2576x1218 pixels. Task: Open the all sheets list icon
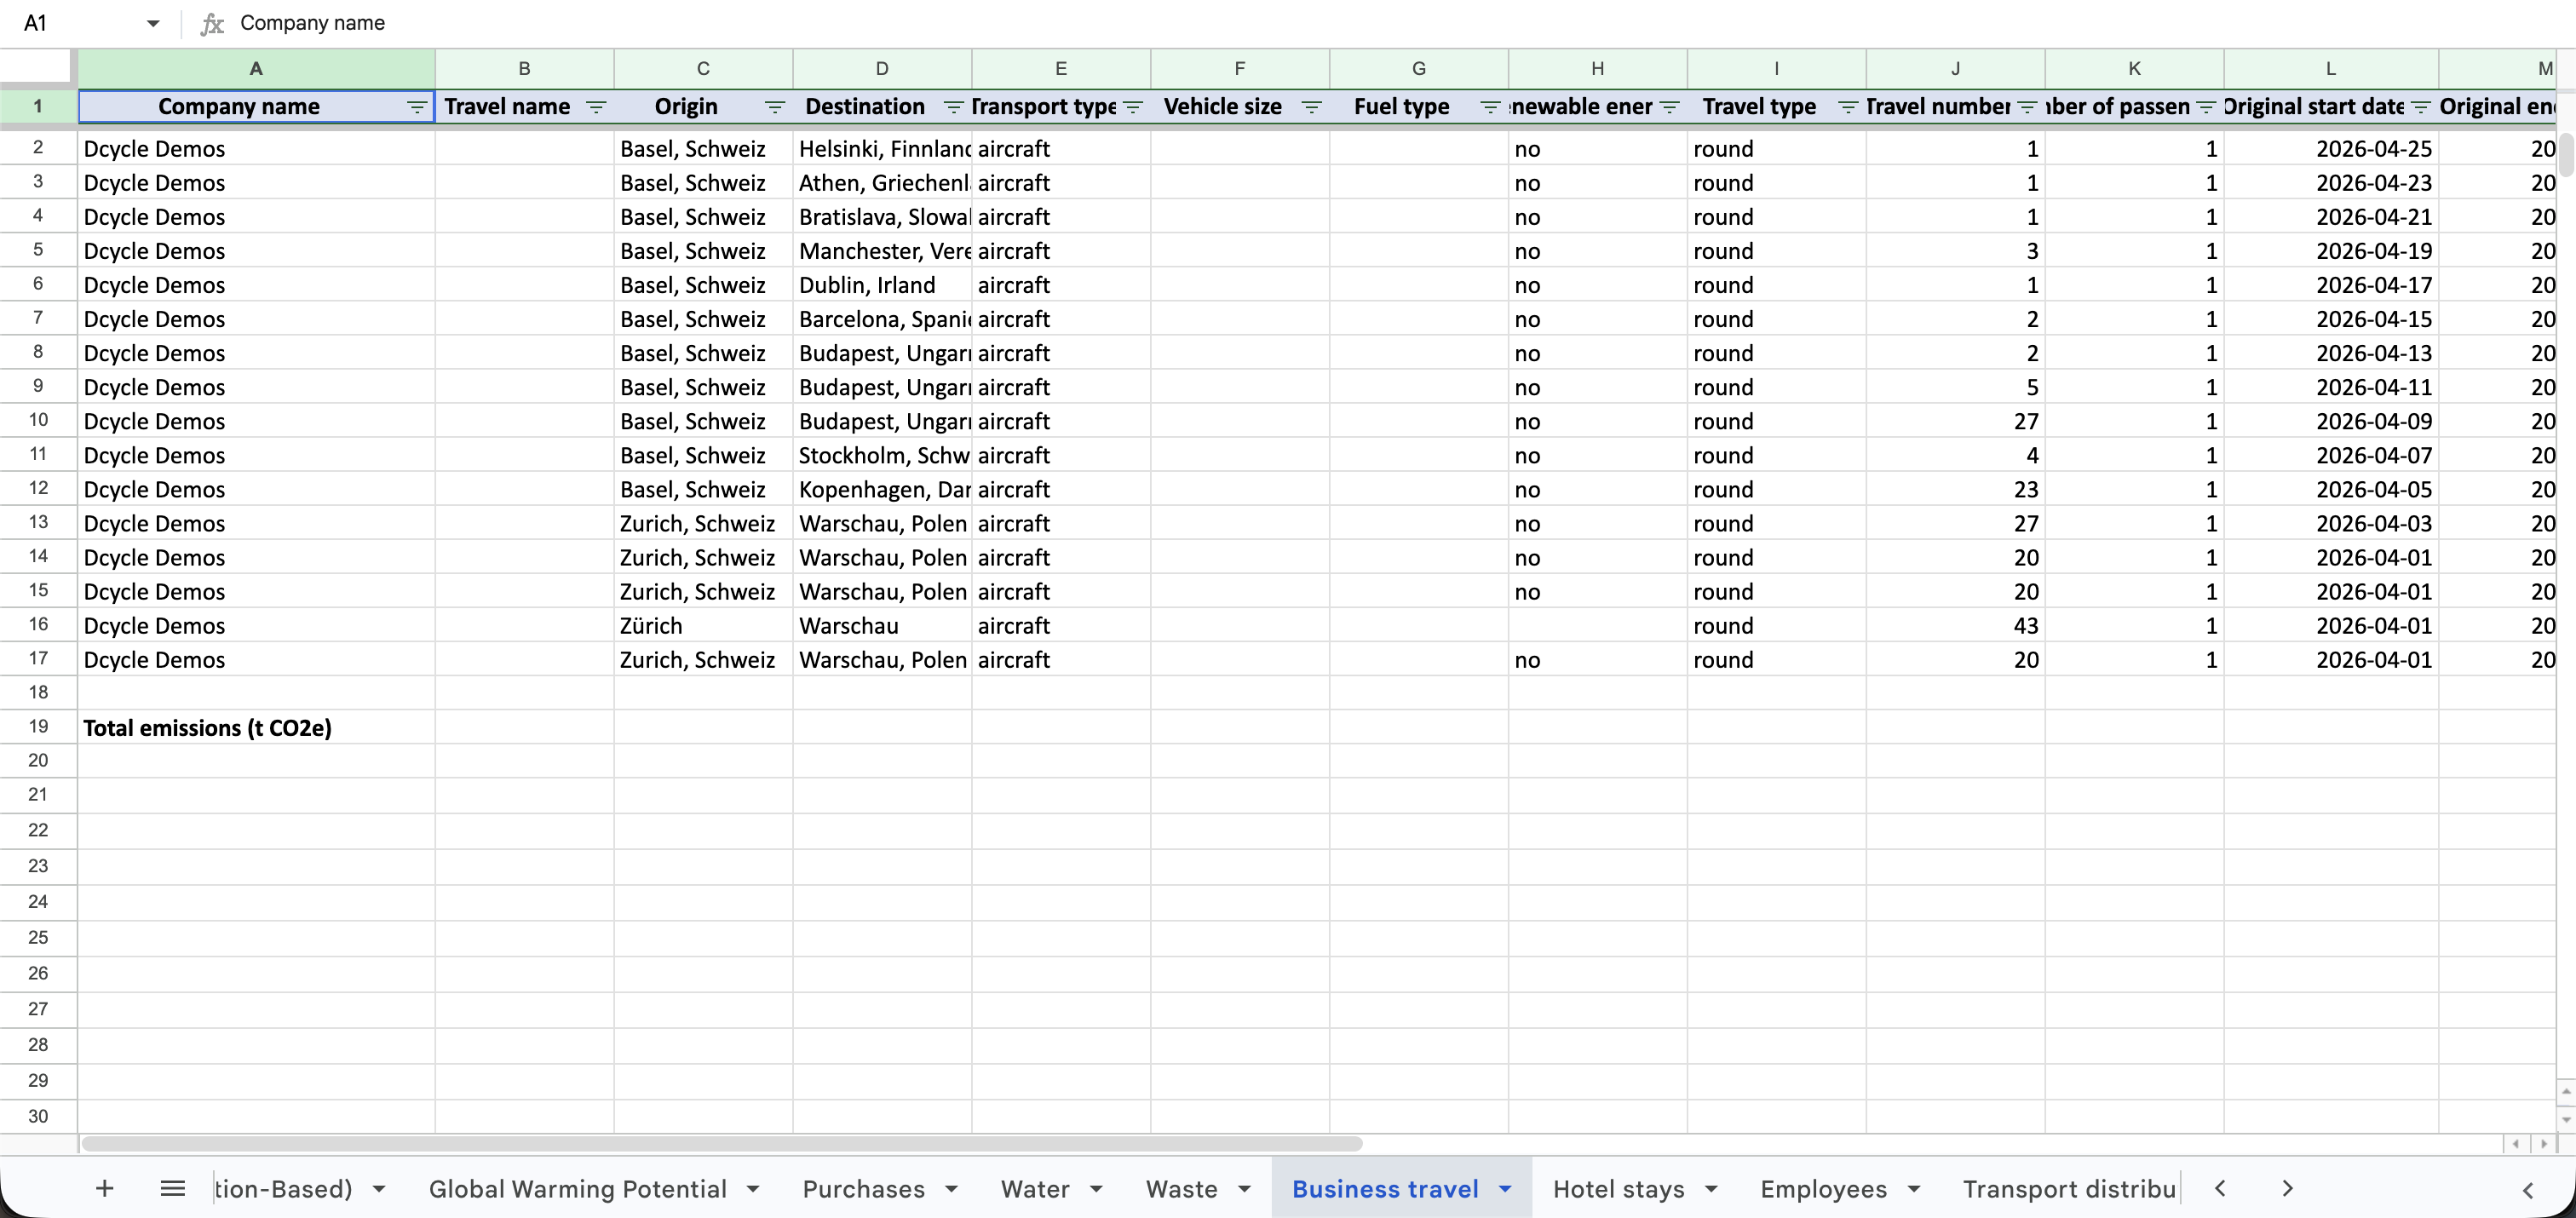tap(173, 1188)
